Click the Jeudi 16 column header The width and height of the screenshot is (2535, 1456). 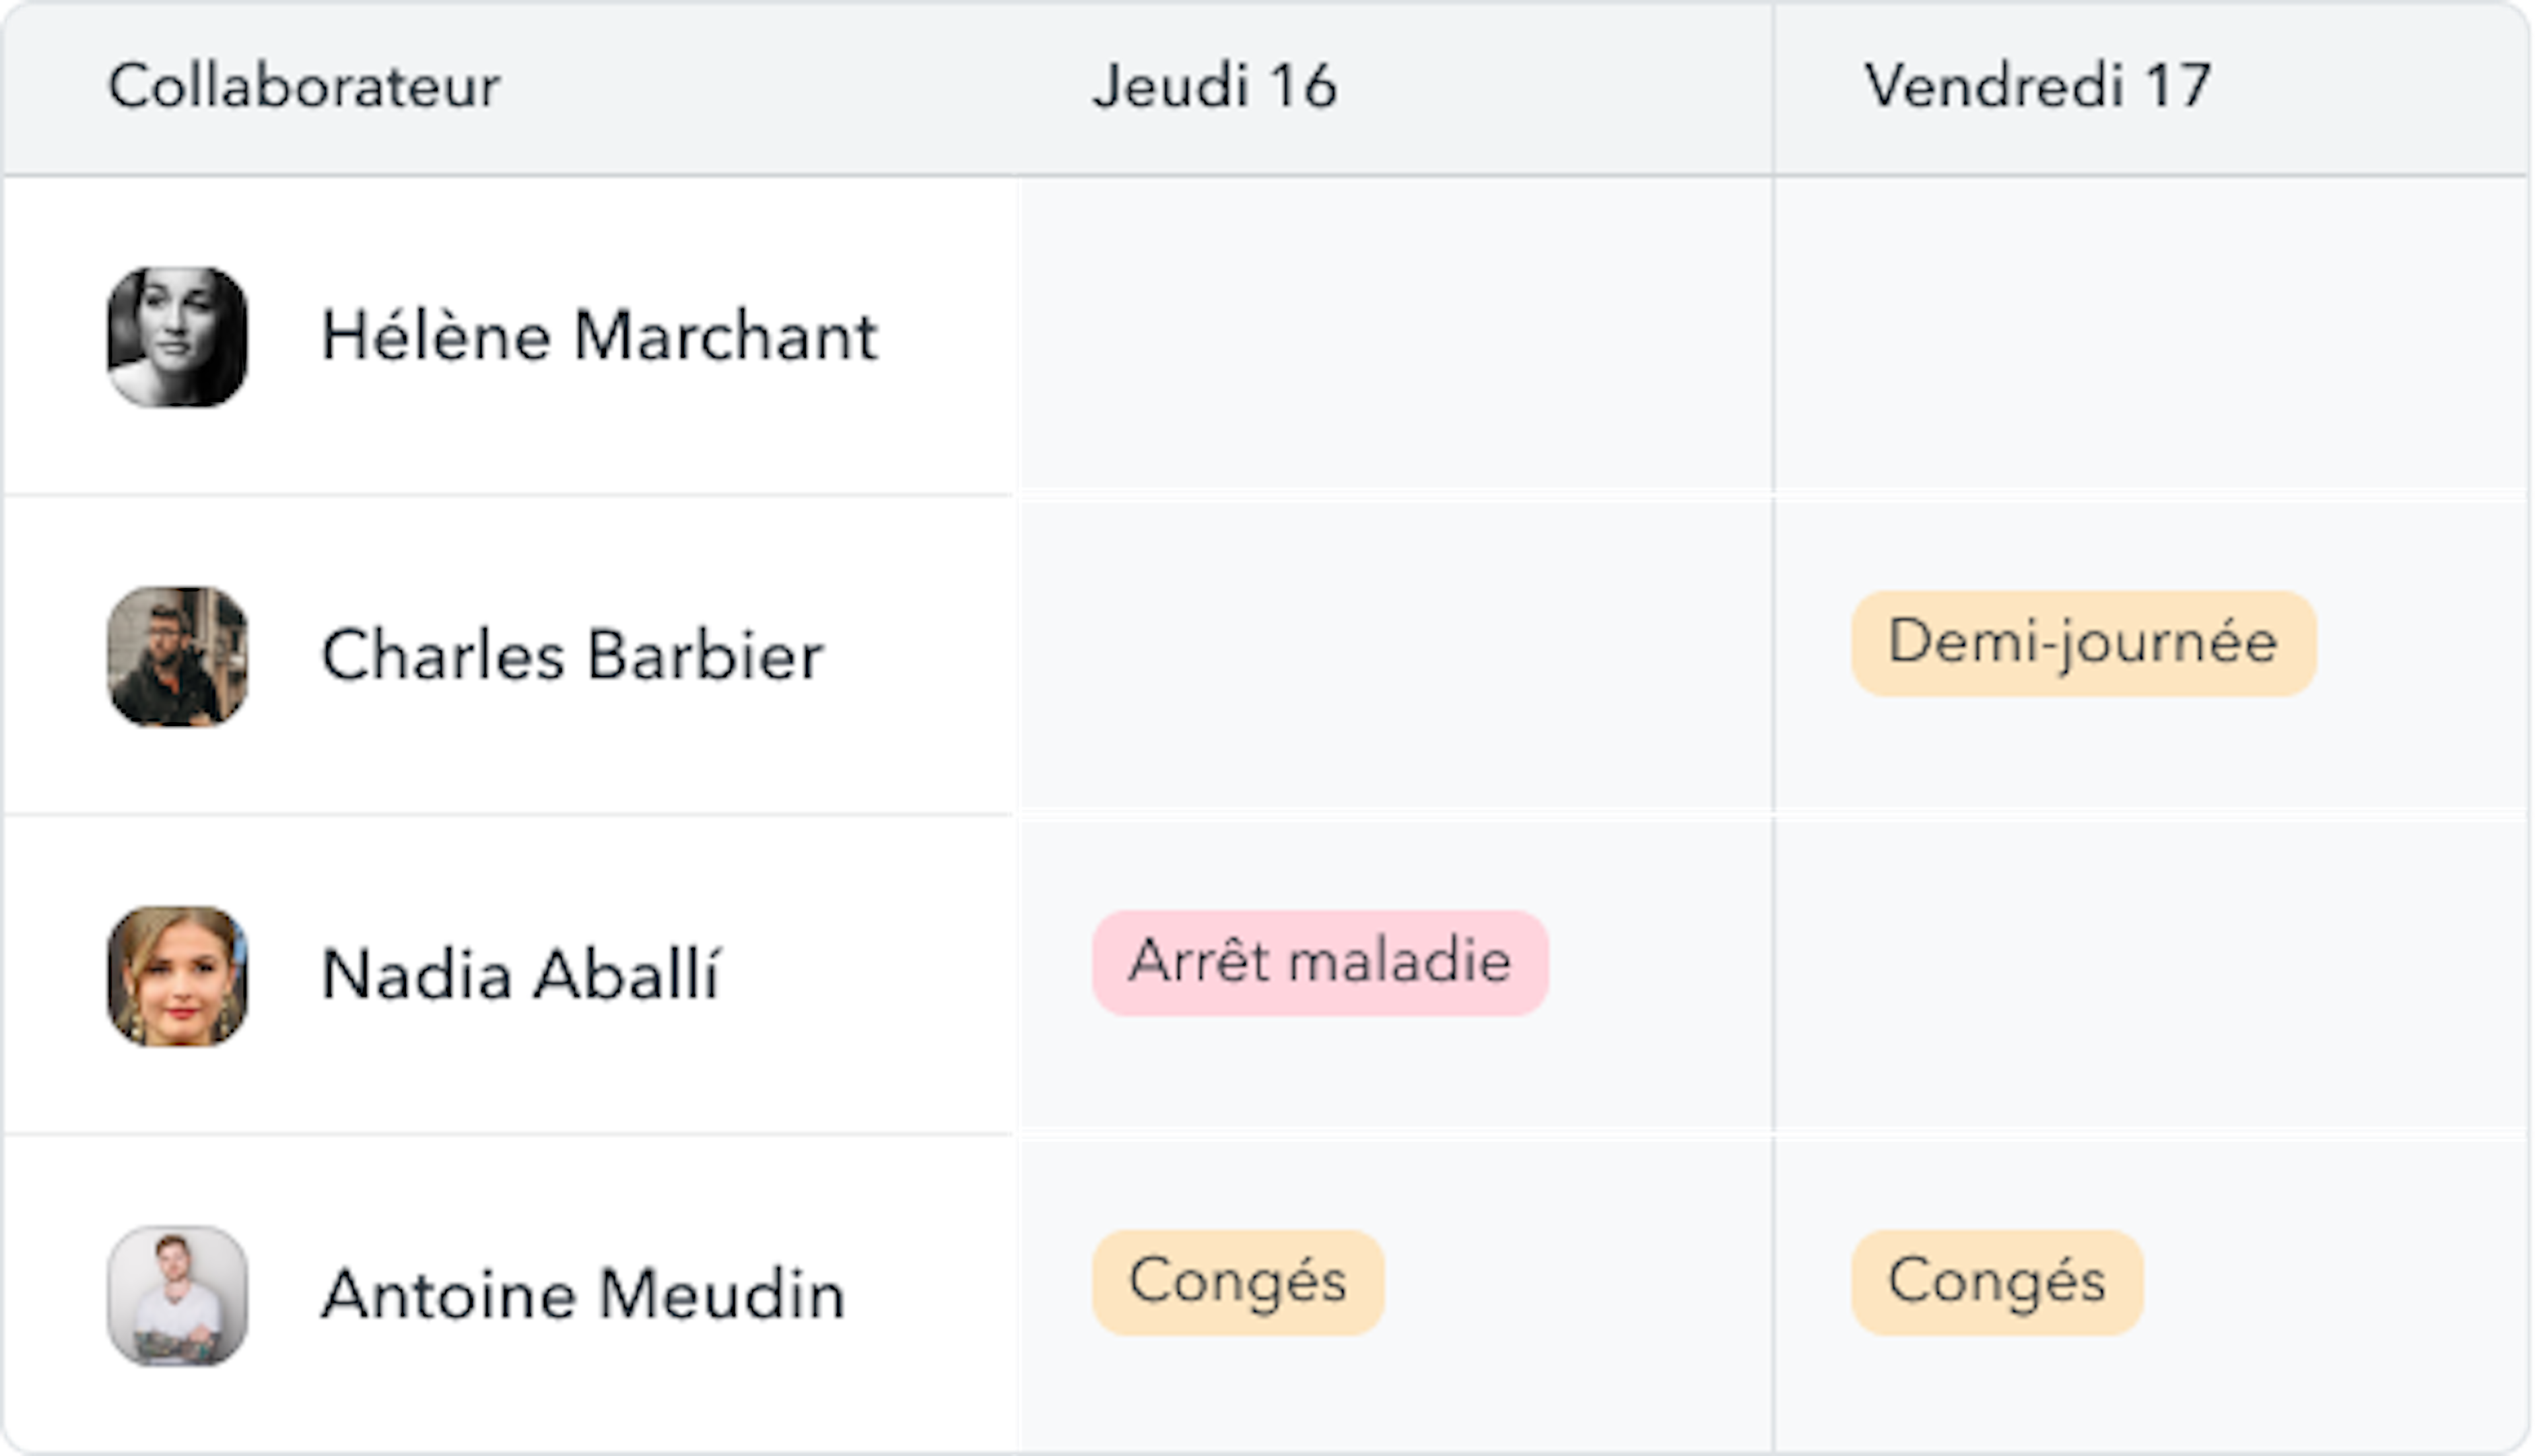pyautogui.click(x=1215, y=86)
